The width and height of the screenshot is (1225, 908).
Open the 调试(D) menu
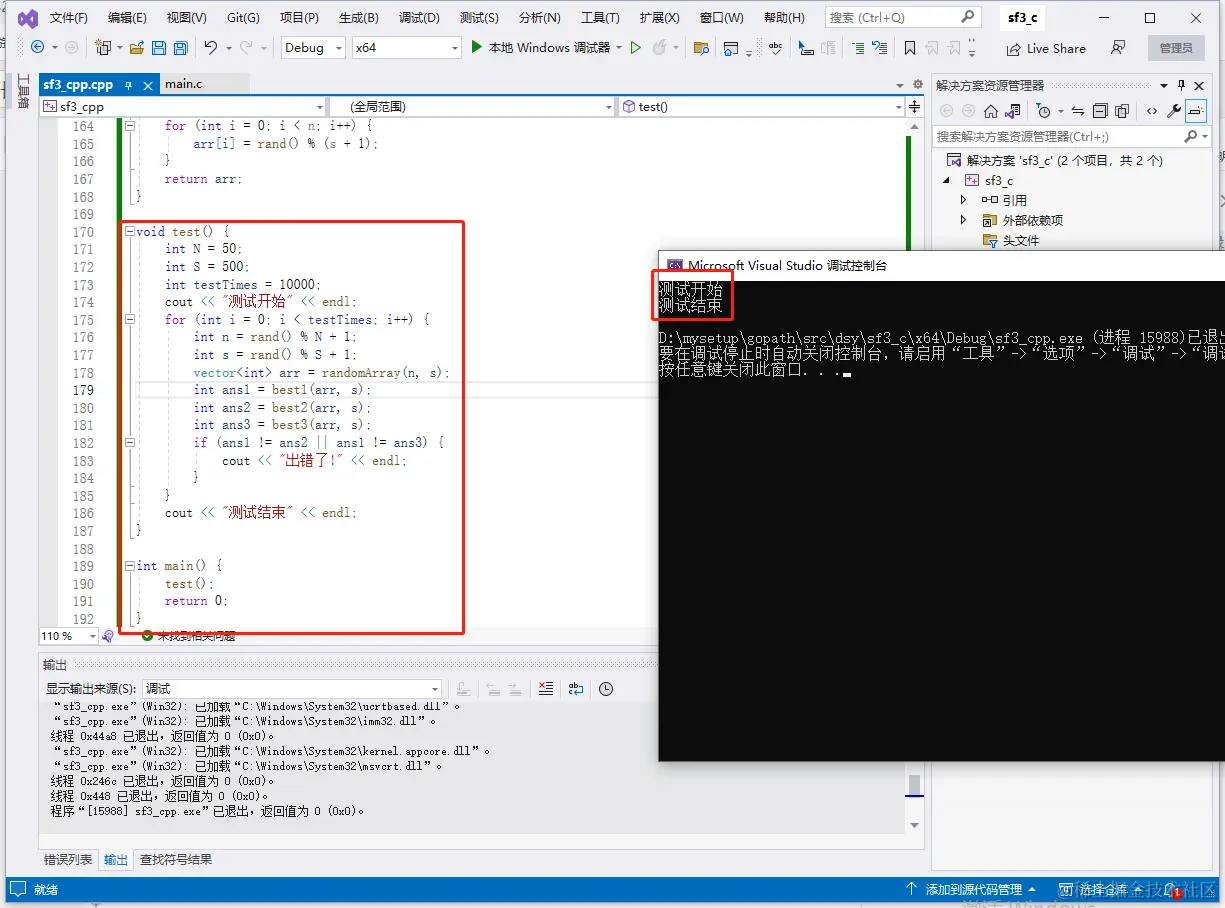pos(419,17)
